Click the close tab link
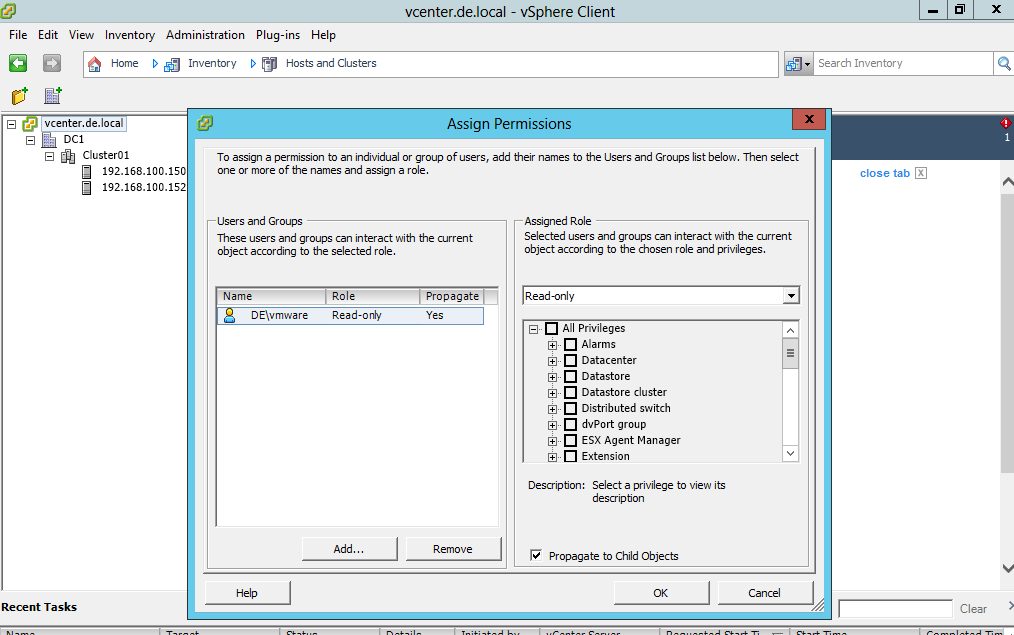The width and height of the screenshot is (1014, 635). (884, 173)
